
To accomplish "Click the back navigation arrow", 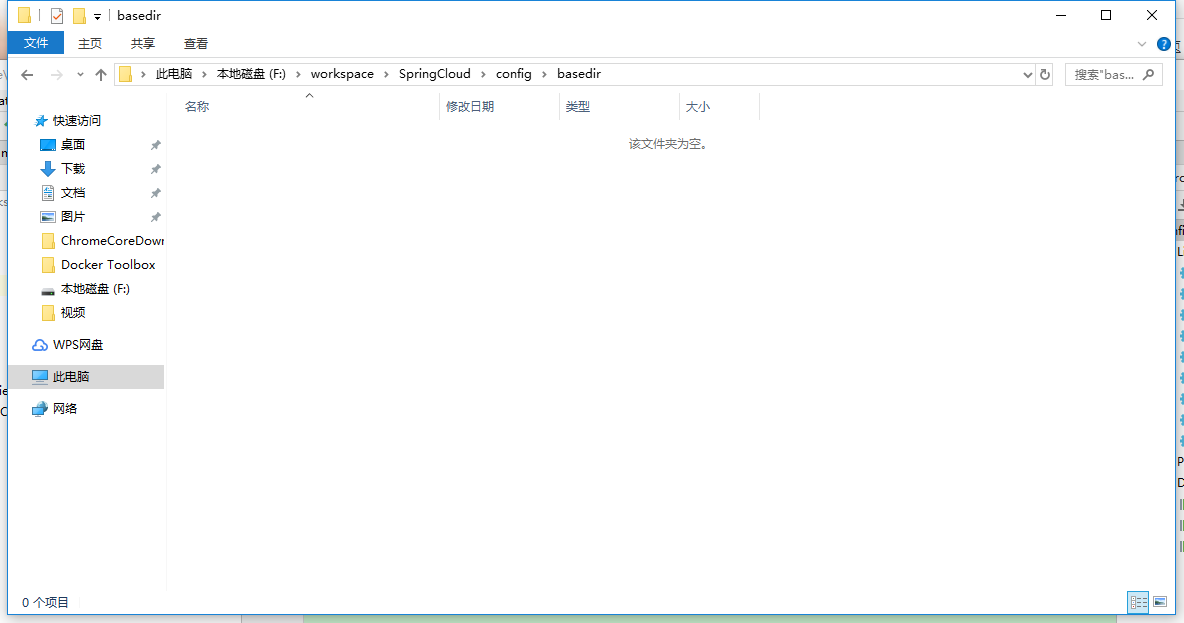I will (x=27, y=74).
